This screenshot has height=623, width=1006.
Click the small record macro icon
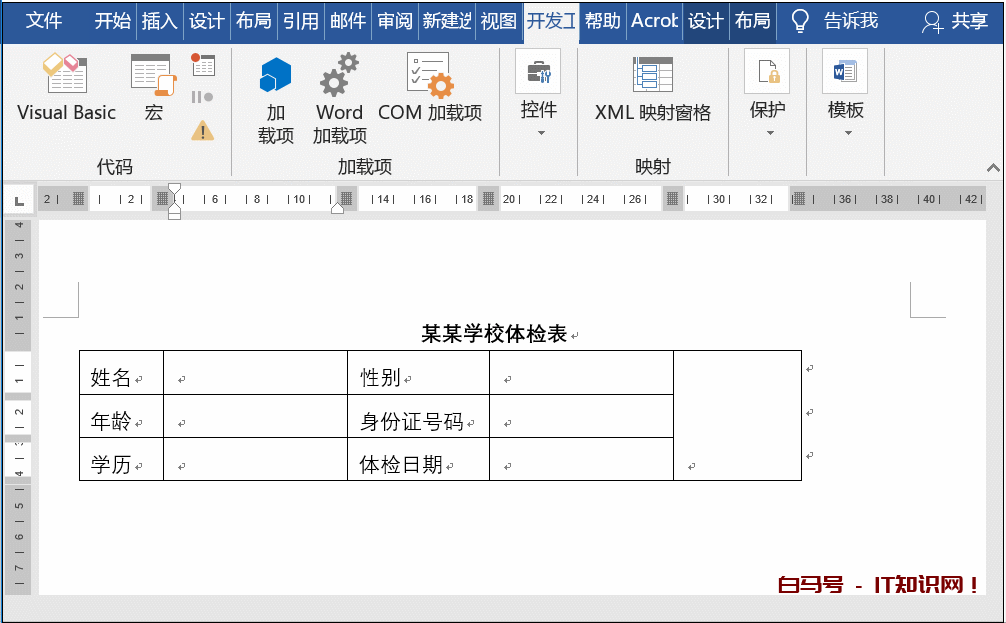(x=203, y=66)
